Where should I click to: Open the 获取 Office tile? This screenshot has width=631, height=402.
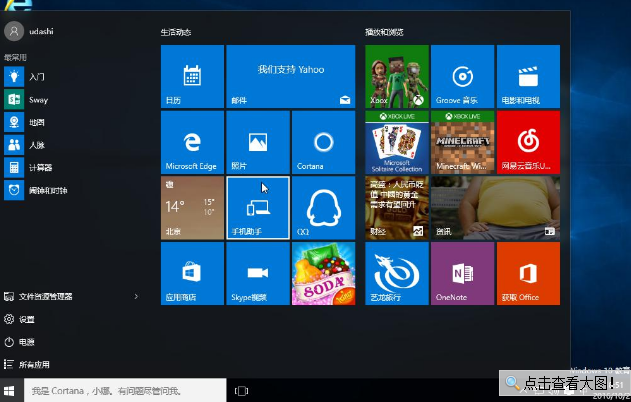click(528, 273)
